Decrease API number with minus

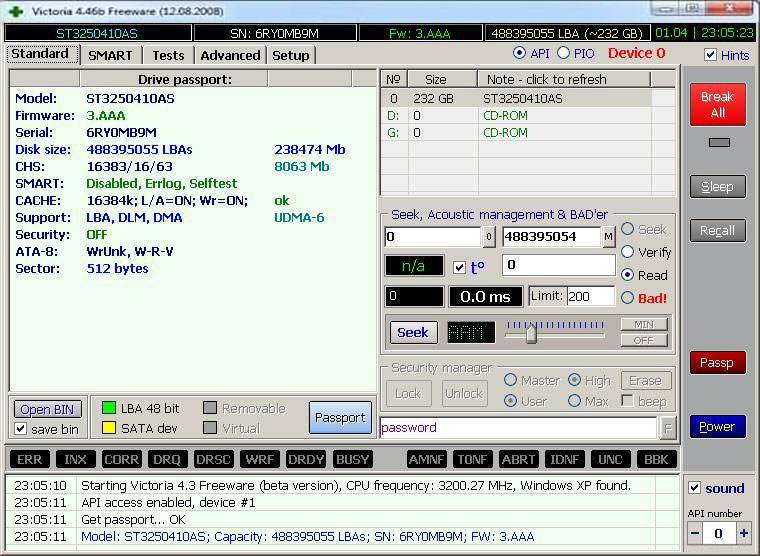[695, 534]
